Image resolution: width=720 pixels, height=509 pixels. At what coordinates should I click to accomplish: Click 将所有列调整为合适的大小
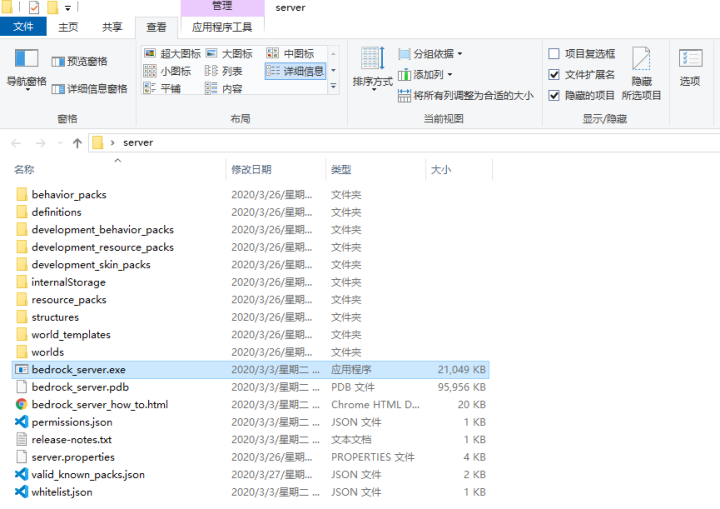point(466,96)
